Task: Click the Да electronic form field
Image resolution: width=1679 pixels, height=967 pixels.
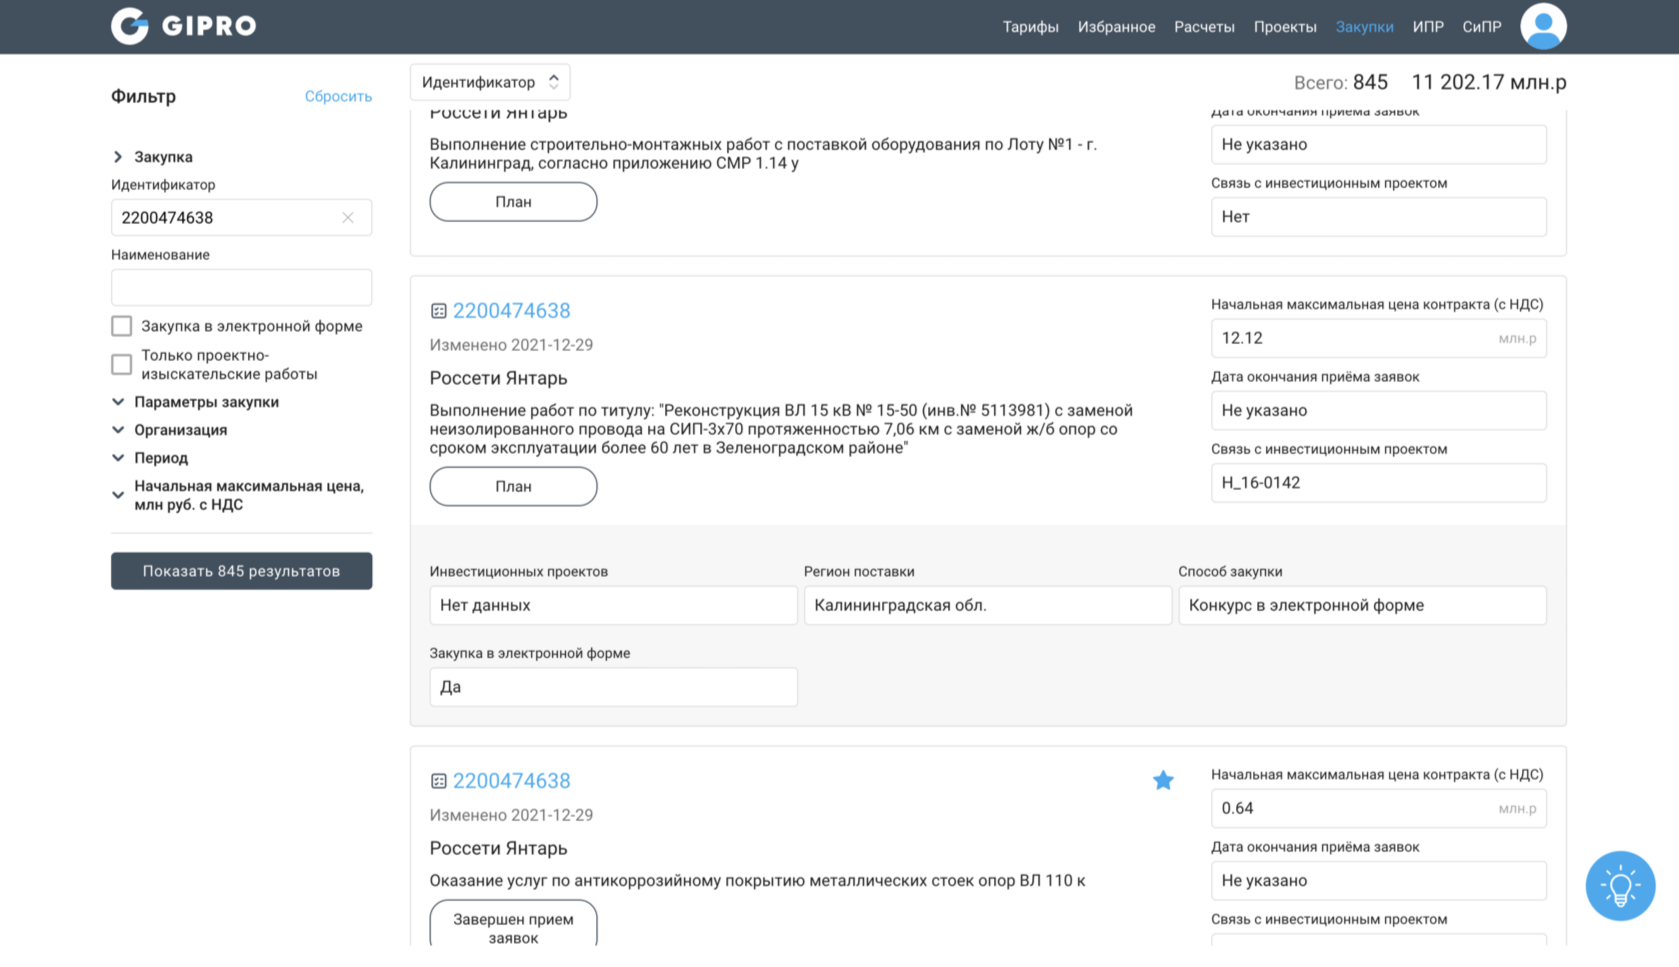Action: coord(613,687)
